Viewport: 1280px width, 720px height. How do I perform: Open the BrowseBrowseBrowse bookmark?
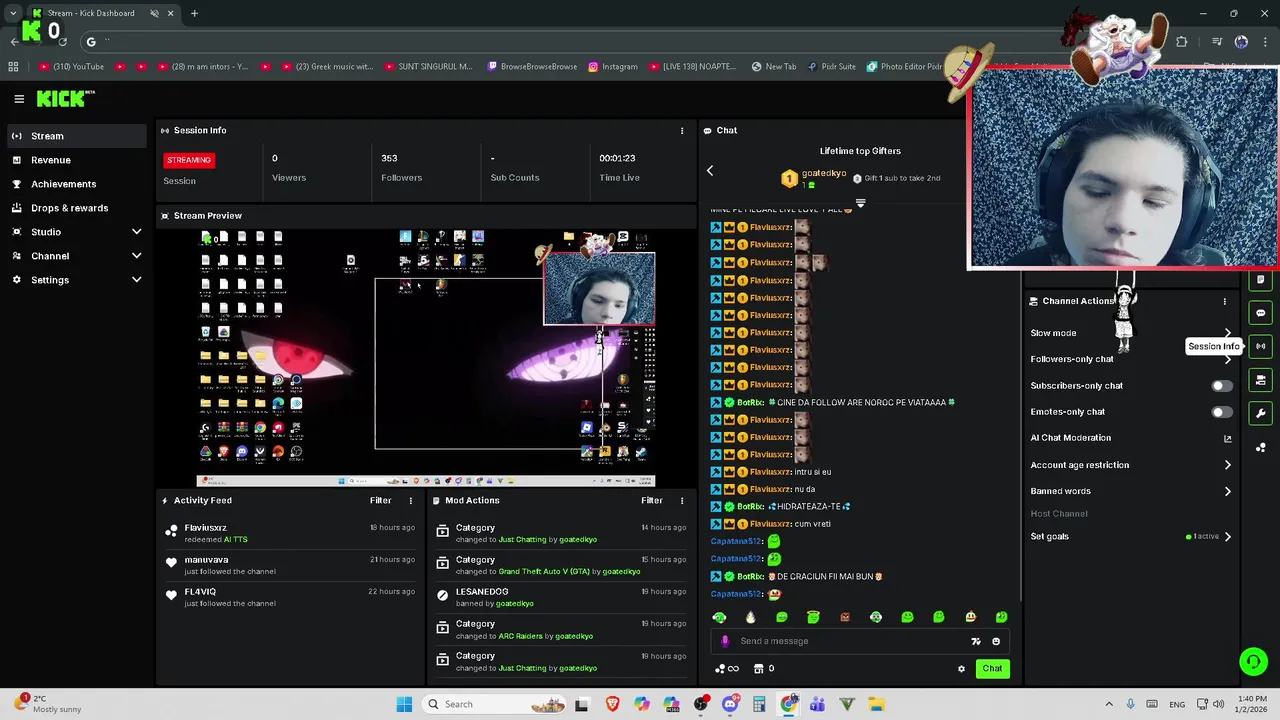point(532,67)
